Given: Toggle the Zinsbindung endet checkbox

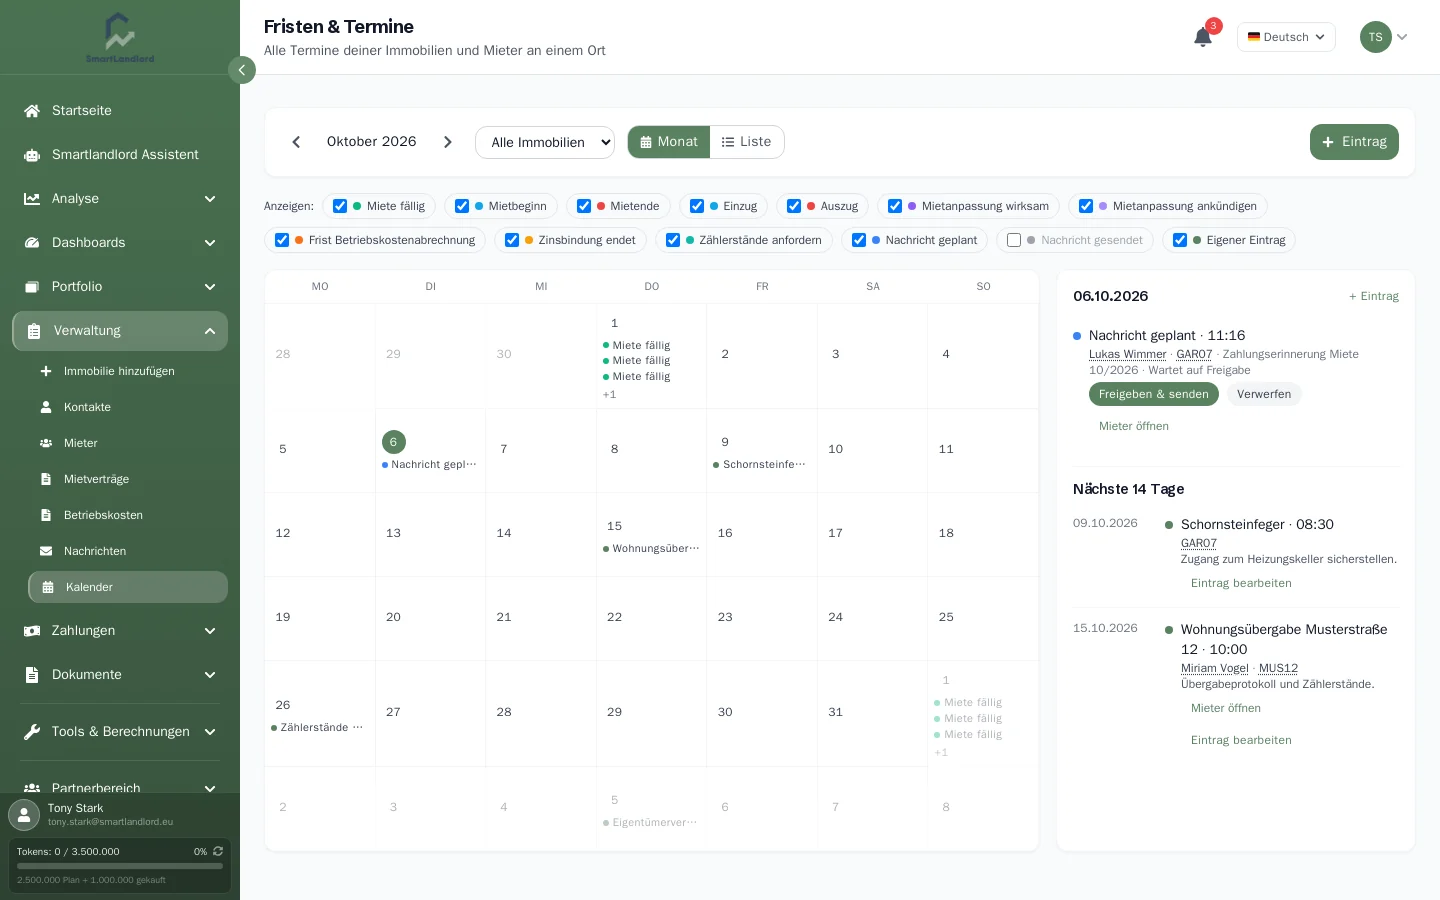Looking at the screenshot, I should 512,240.
